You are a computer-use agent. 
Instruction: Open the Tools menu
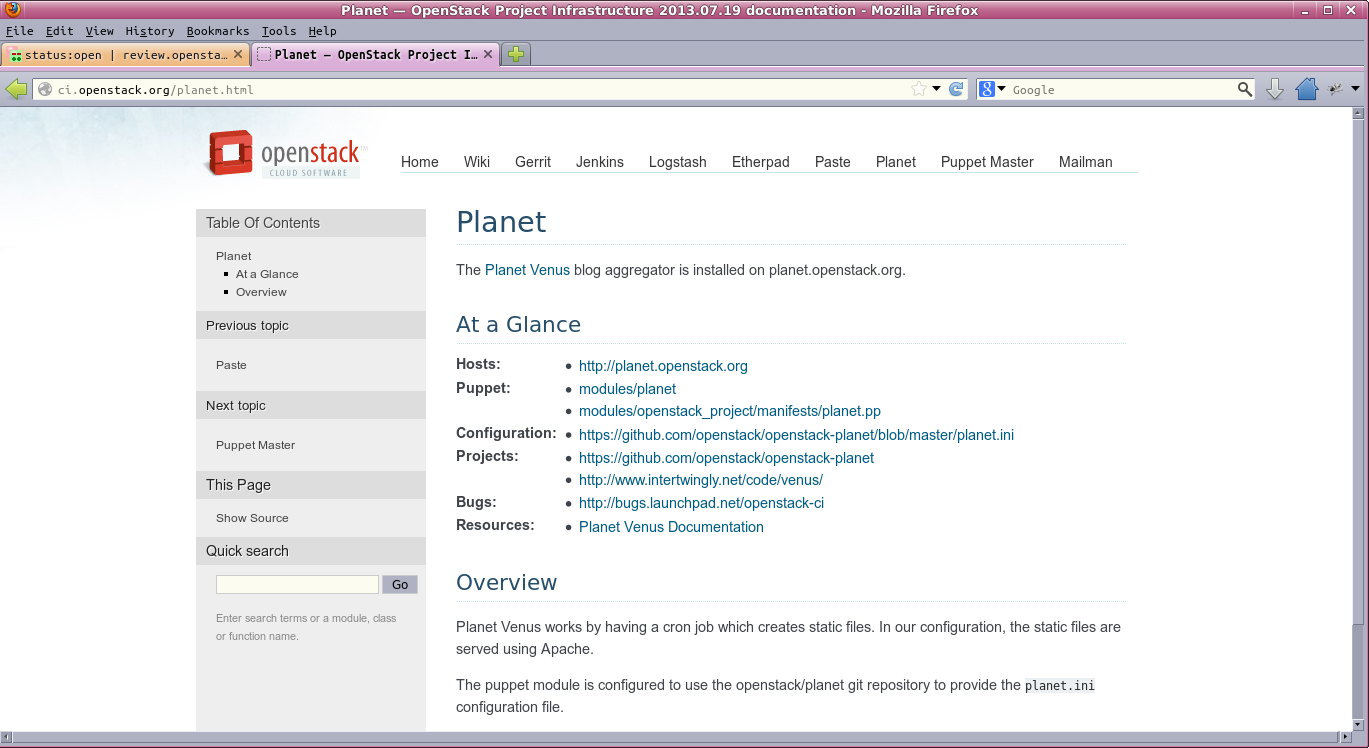278,31
